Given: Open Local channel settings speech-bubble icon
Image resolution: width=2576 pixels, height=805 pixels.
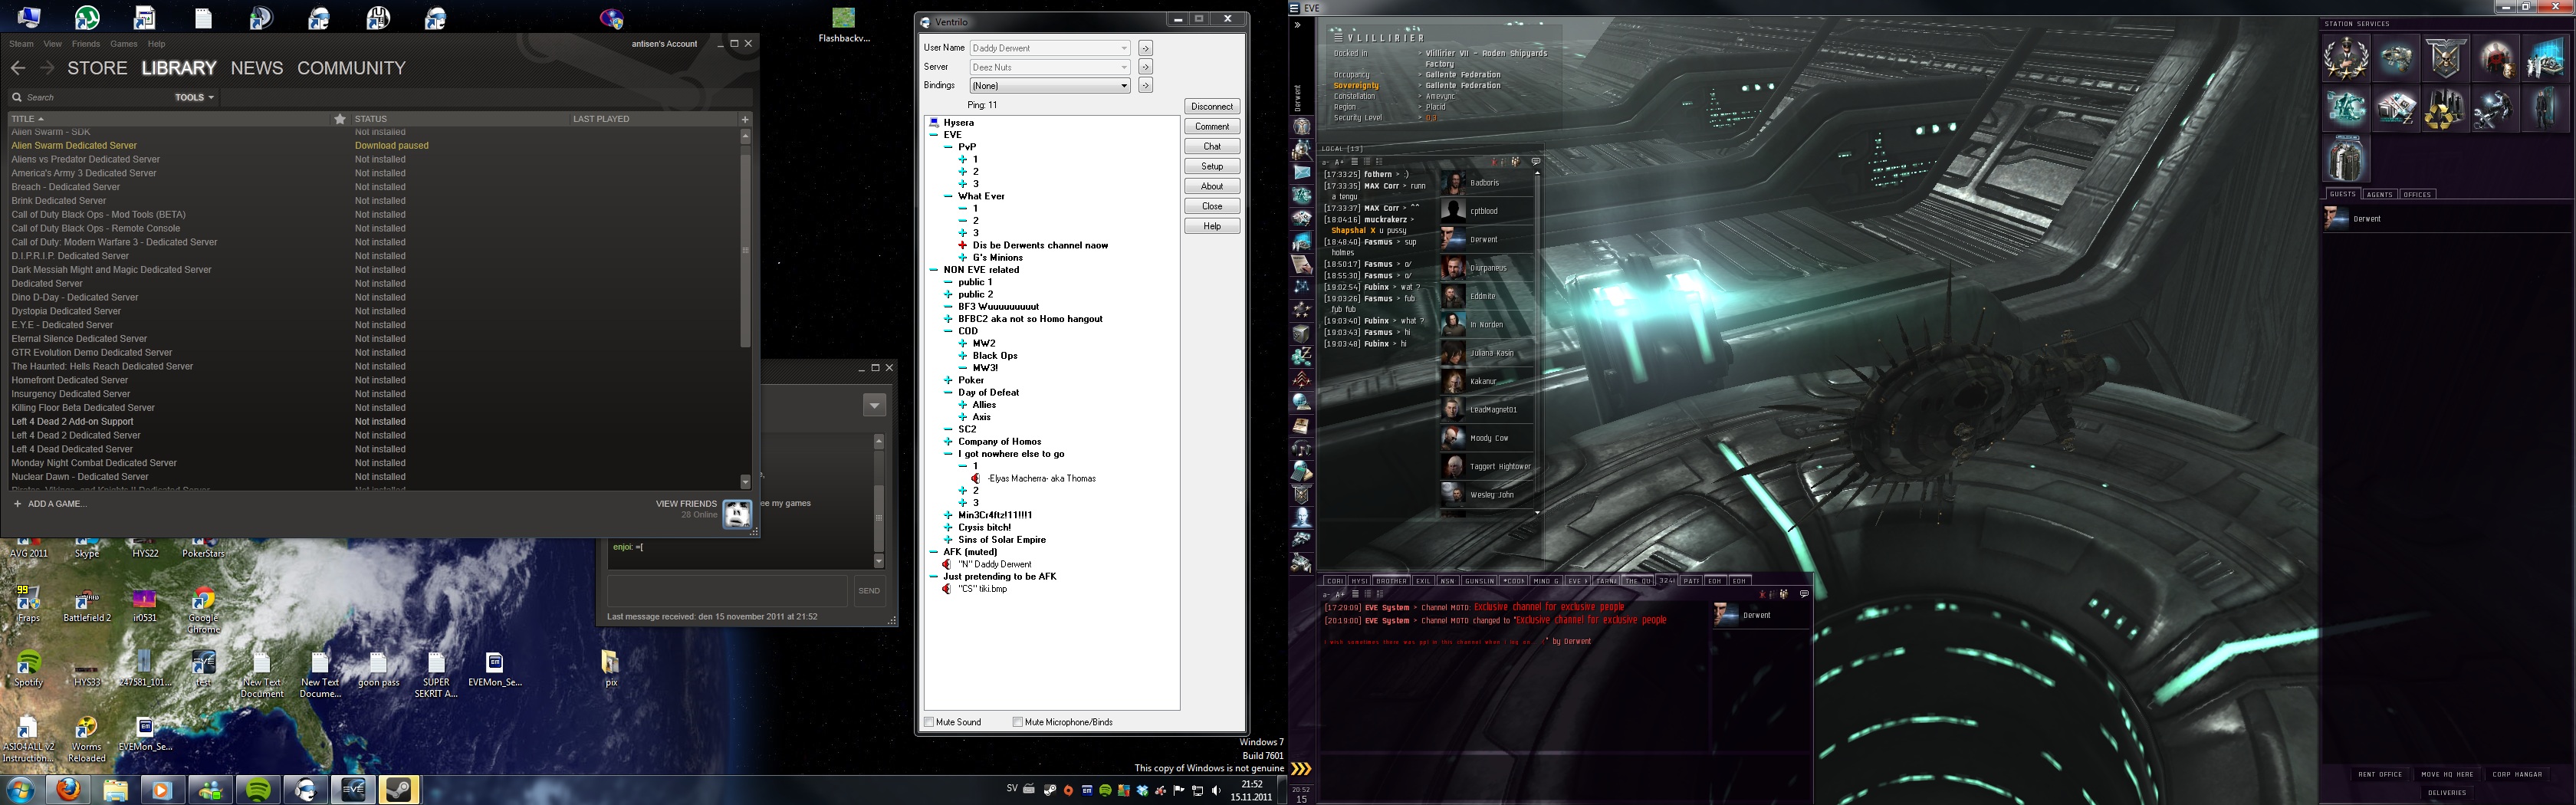Looking at the screenshot, I should [1536, 161].
